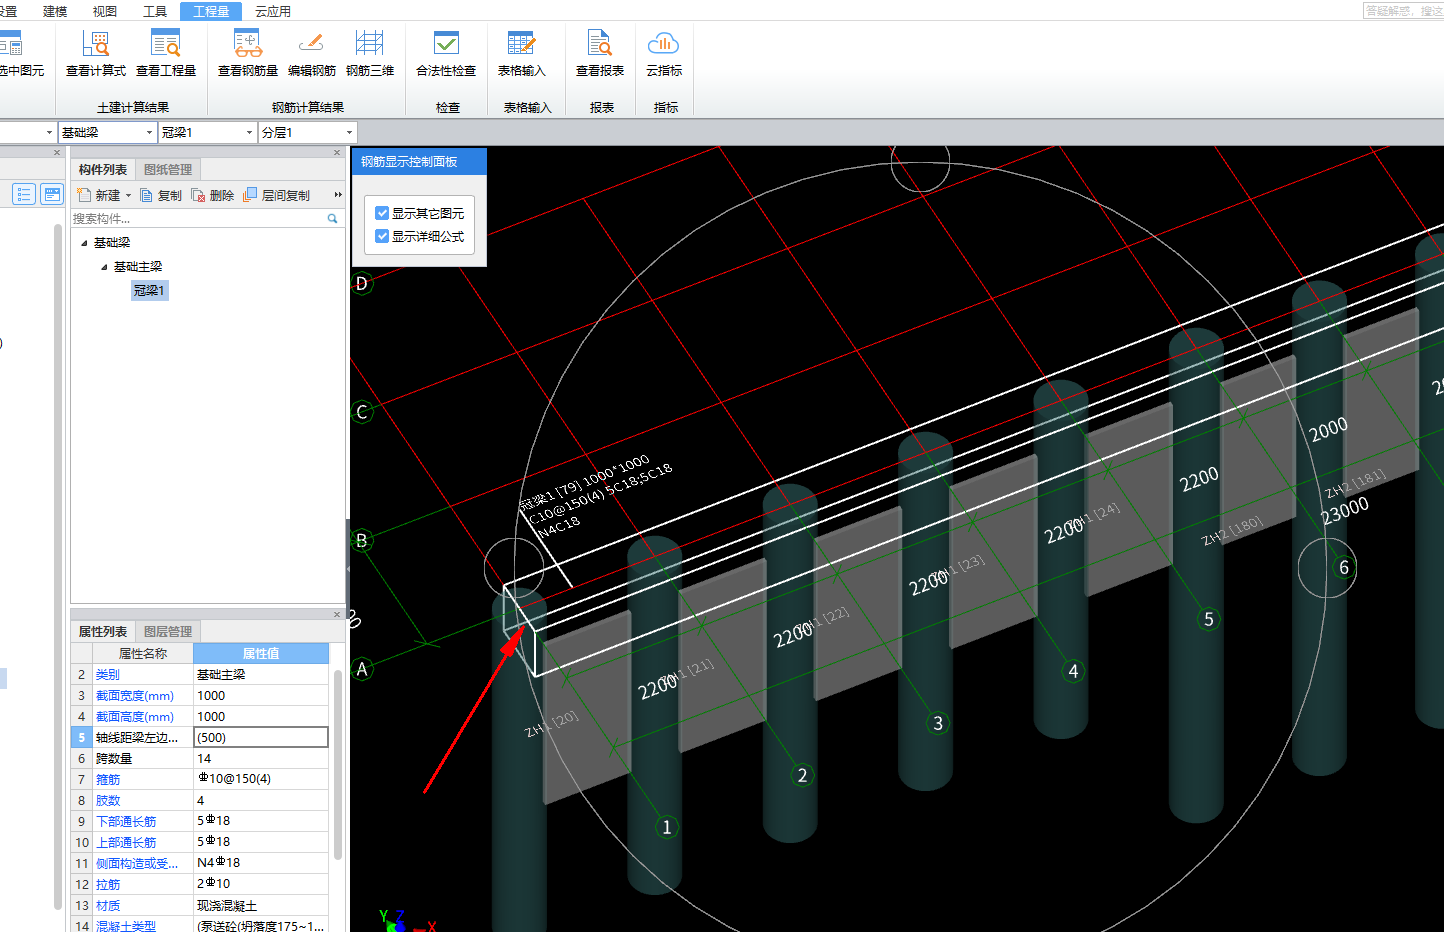Viewport: 1444px width, 932px height.
Task: Close the 构件列表 panel
Action: [x=337, y=153]
